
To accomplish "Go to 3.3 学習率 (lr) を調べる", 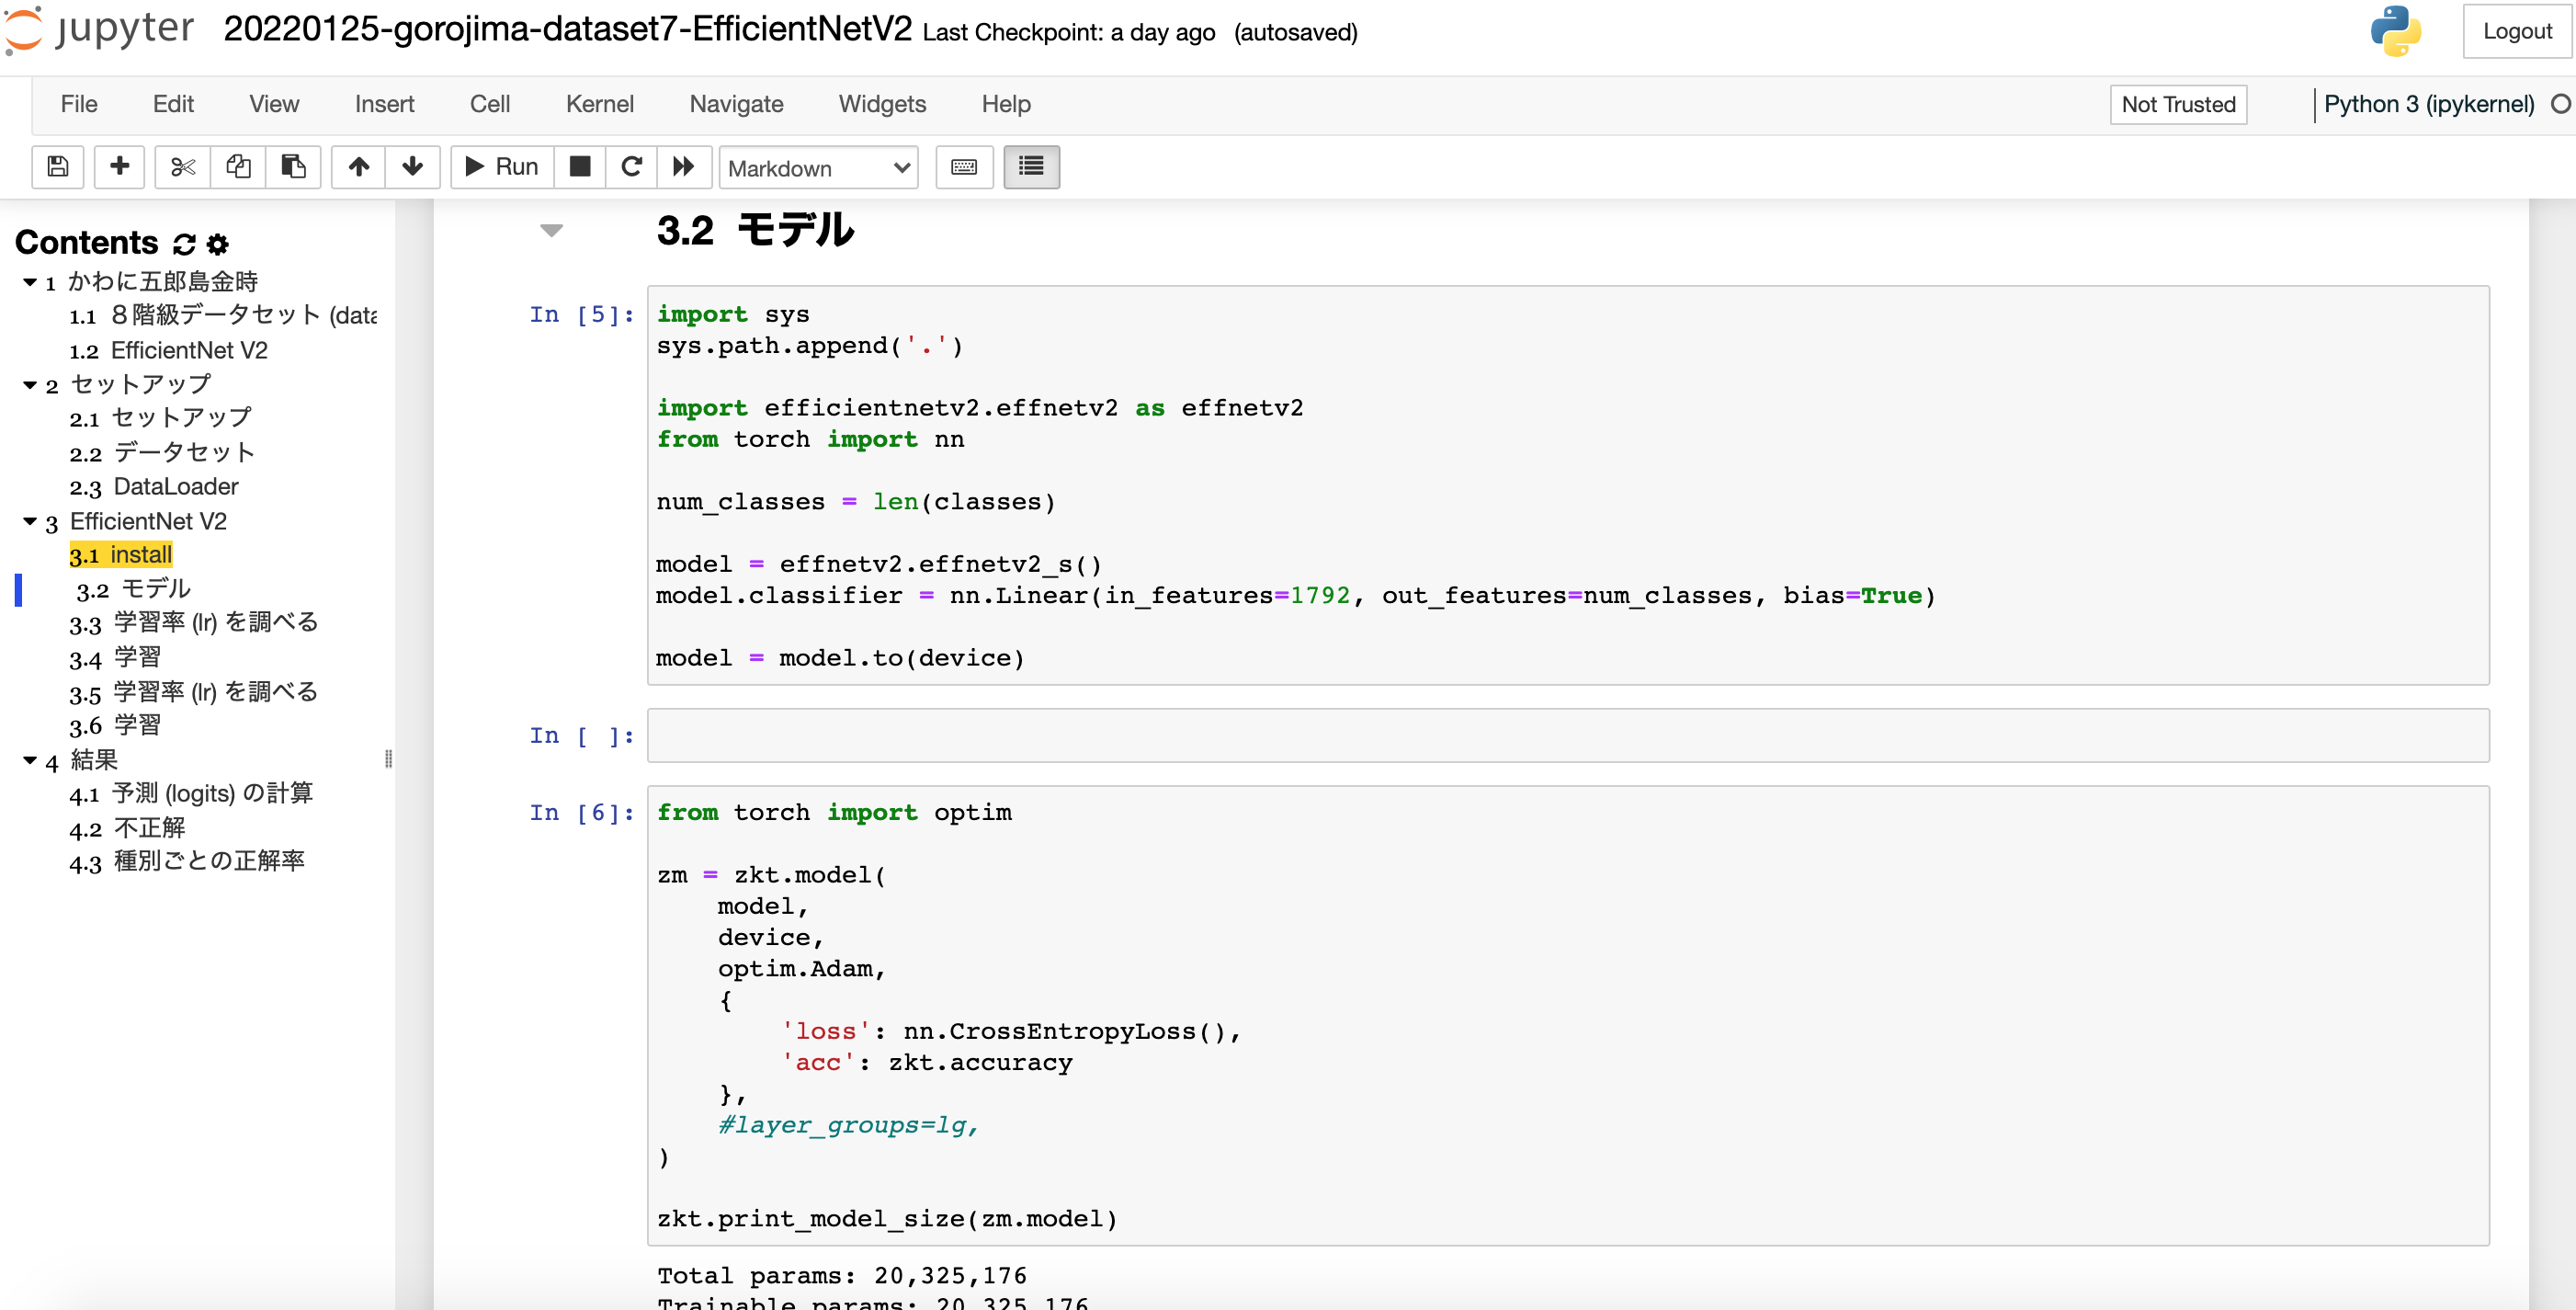I will 193,623.
